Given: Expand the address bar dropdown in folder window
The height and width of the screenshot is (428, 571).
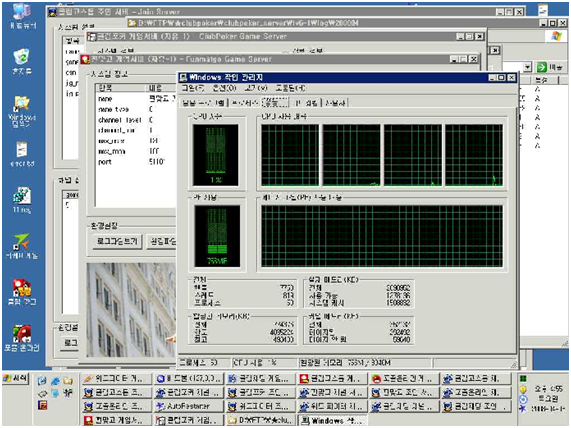Looking at the screenshot, I should pos(528,67).
